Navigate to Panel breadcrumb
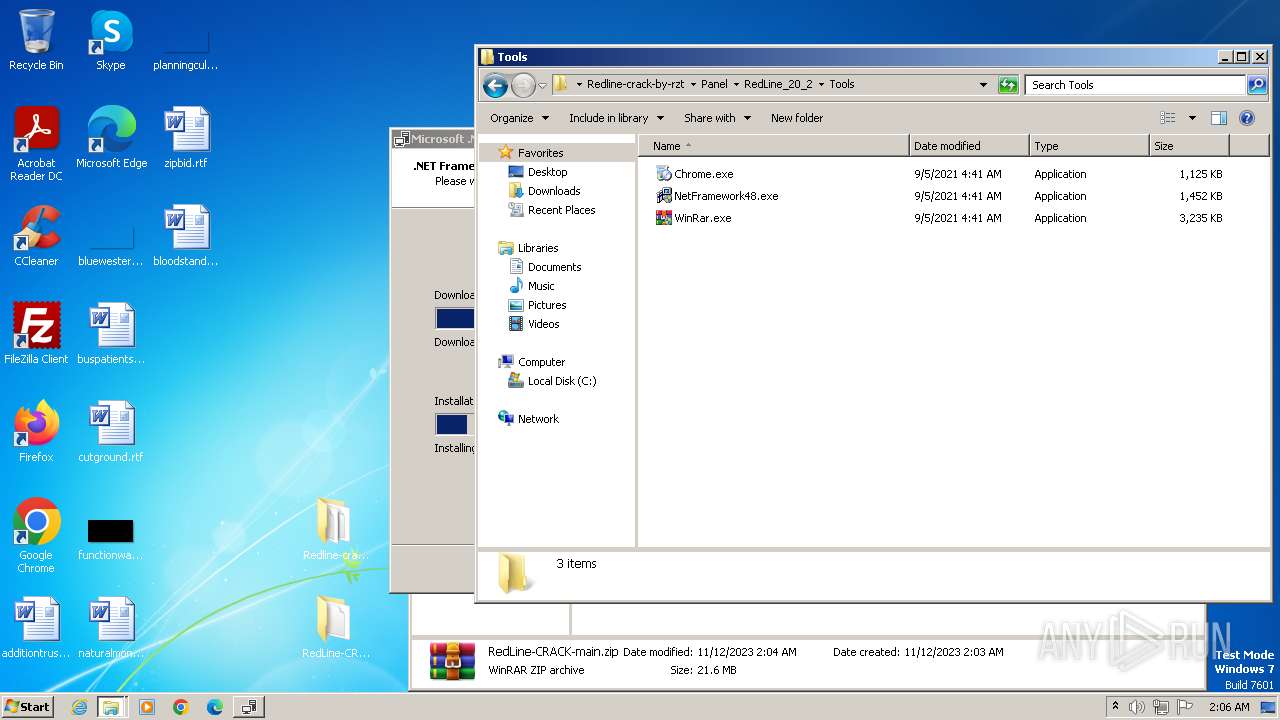1280x720 pixels. click(714, 85)
